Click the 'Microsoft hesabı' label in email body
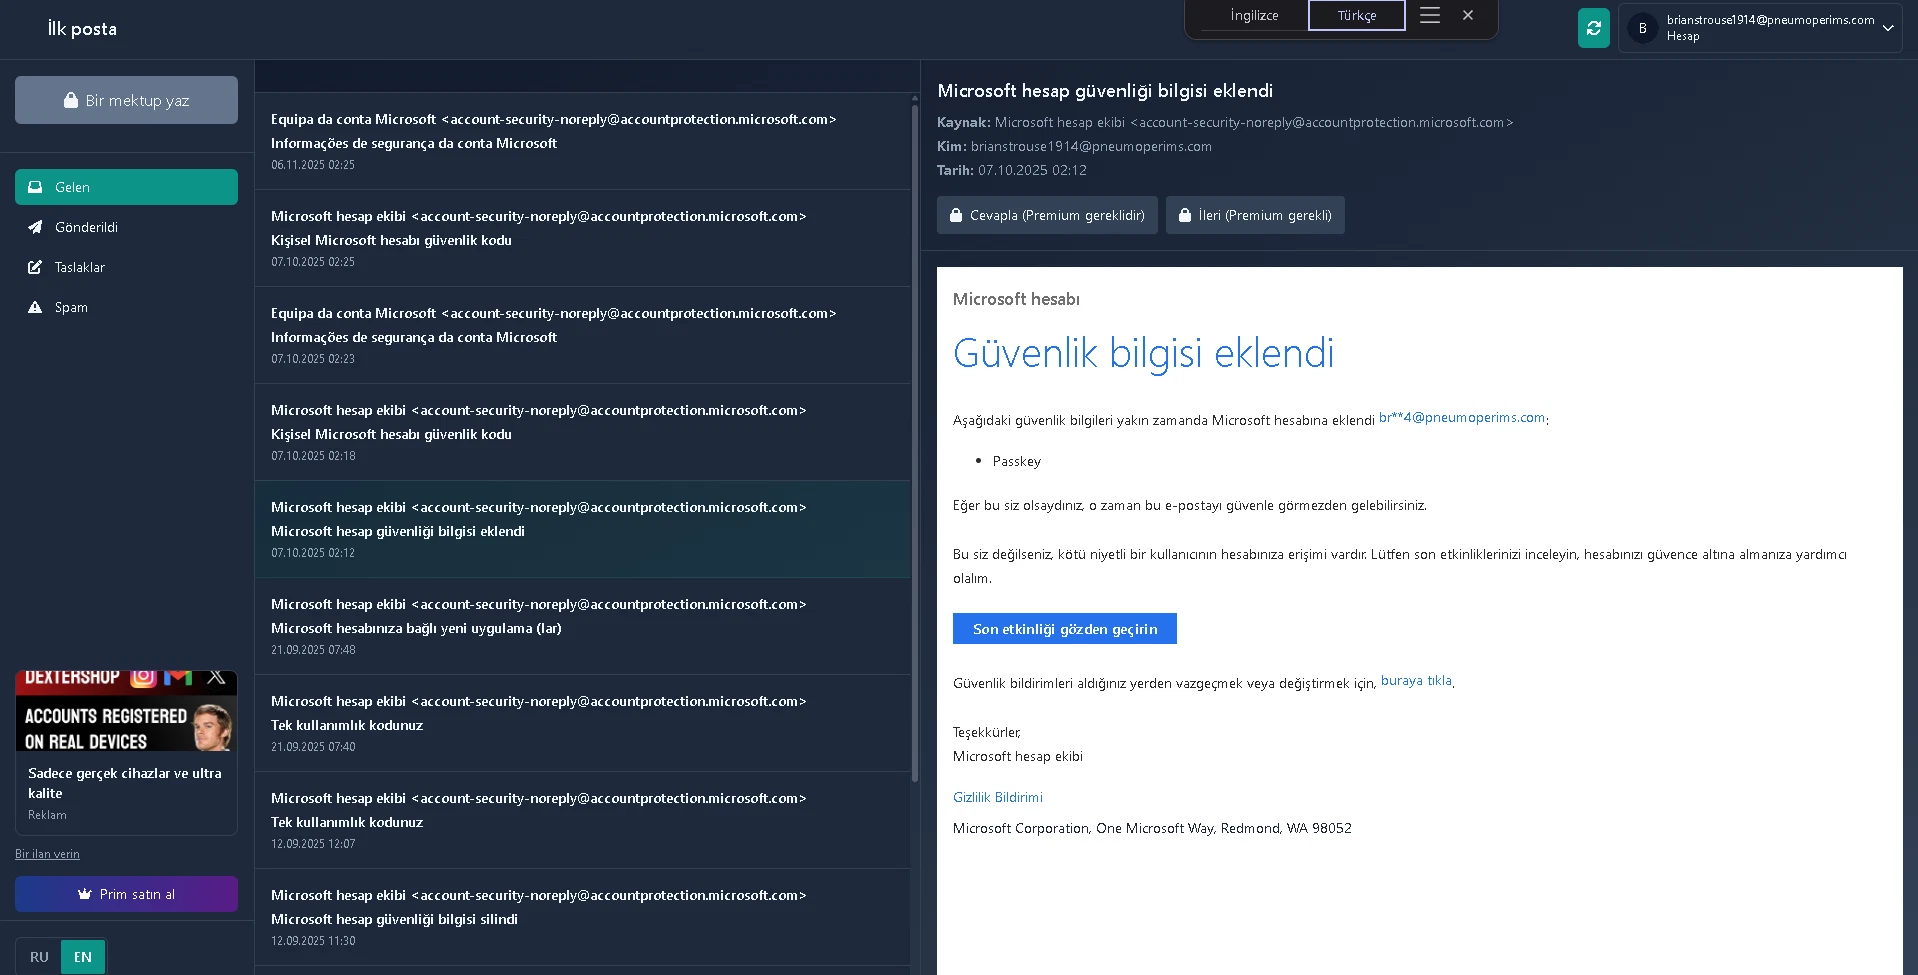 1016,299
